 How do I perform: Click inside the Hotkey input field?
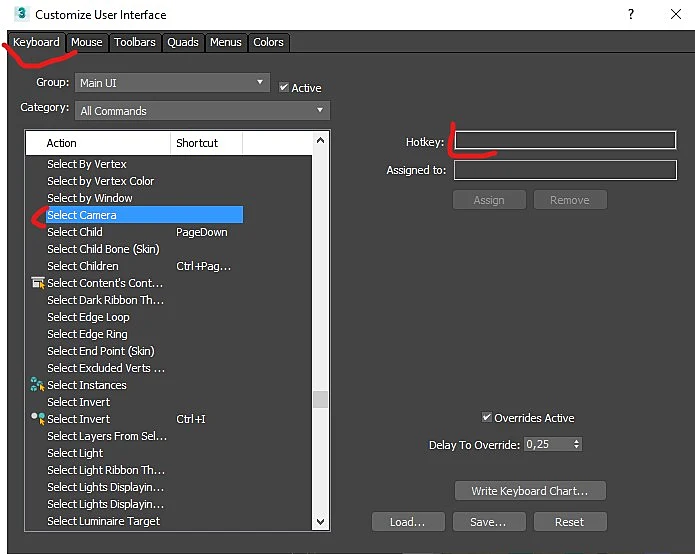(x=565, y=140)
